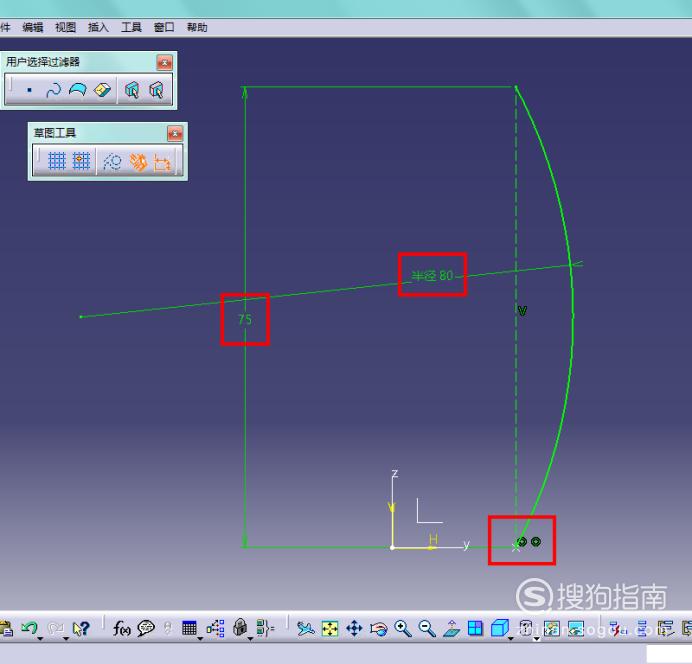
Task: Select the Curve filter icon
Action: 53,90
